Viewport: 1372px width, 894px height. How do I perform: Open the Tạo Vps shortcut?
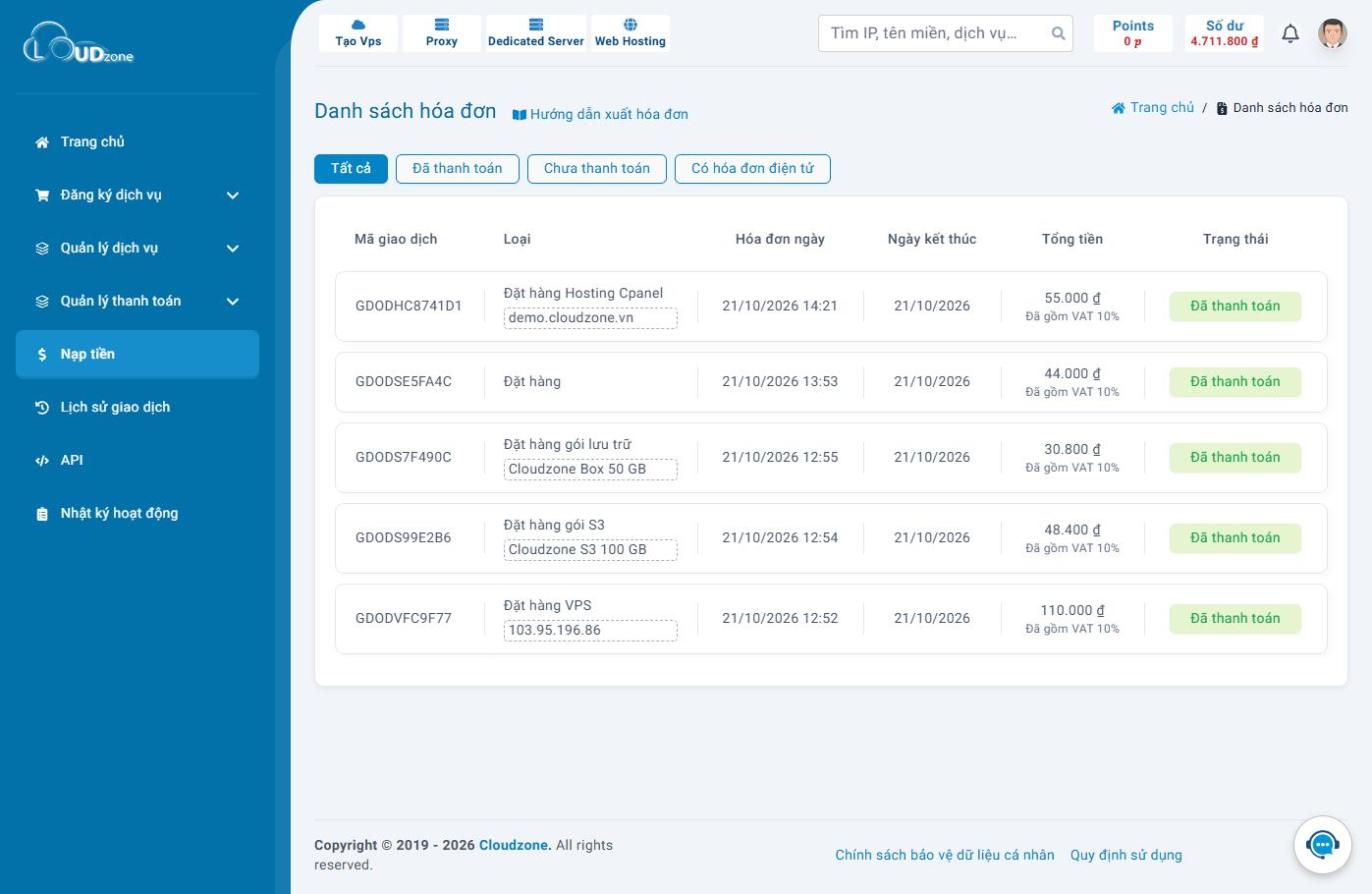tap(358, 33)
